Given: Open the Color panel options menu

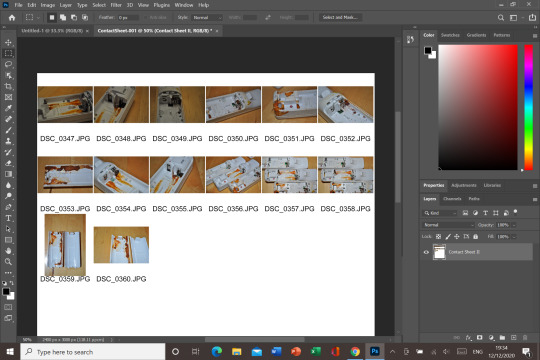Looking at the screenshot, I should coord(535,36).
